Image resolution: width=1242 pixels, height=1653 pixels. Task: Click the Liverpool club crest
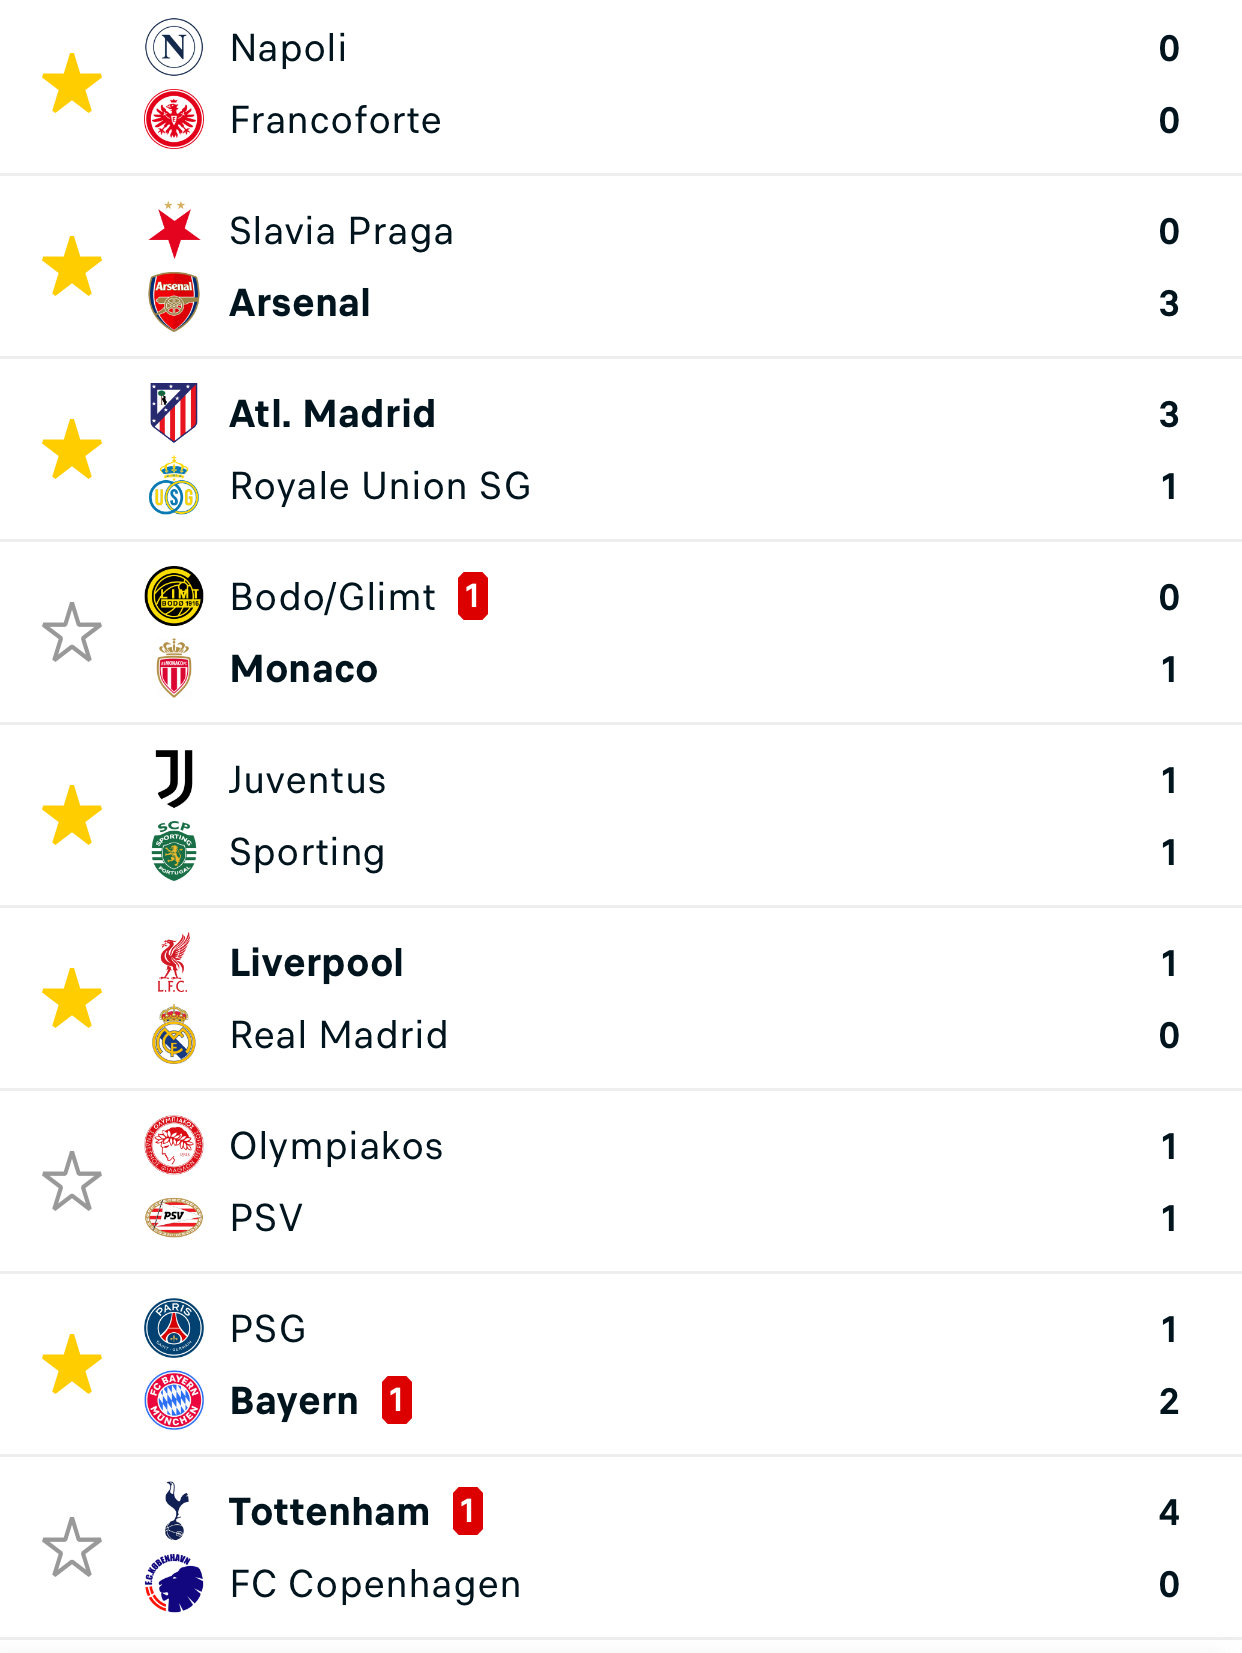tap(174, 962)
